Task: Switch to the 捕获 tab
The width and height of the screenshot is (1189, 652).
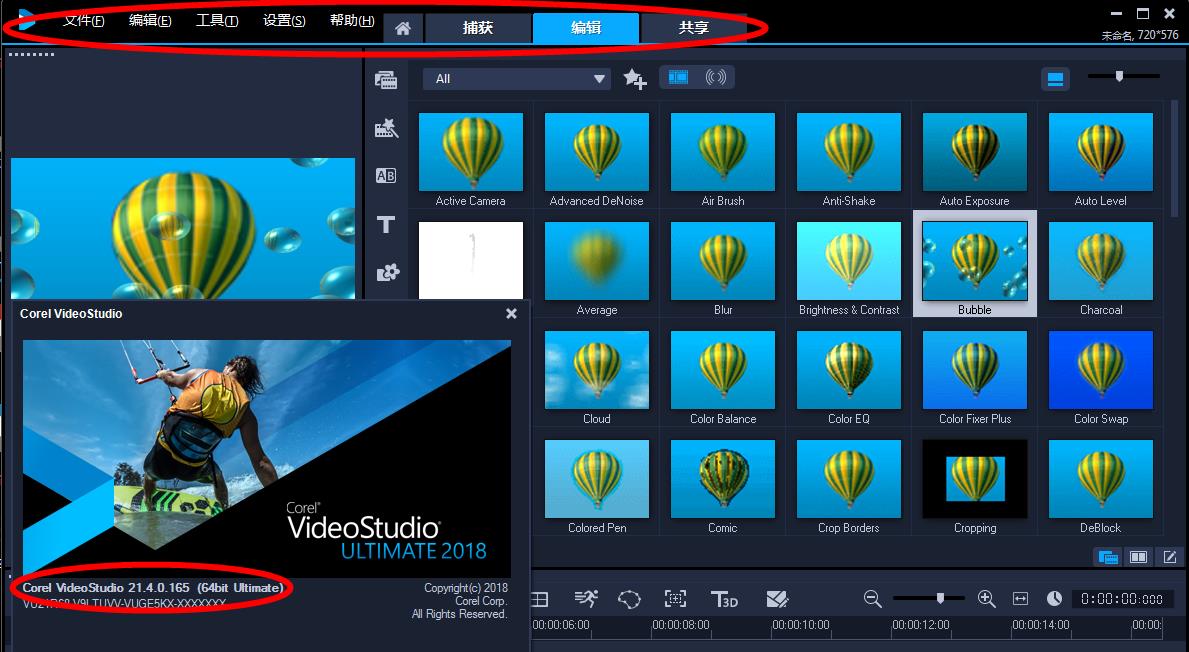Action: pyautogui.click(x=478, y=28)
